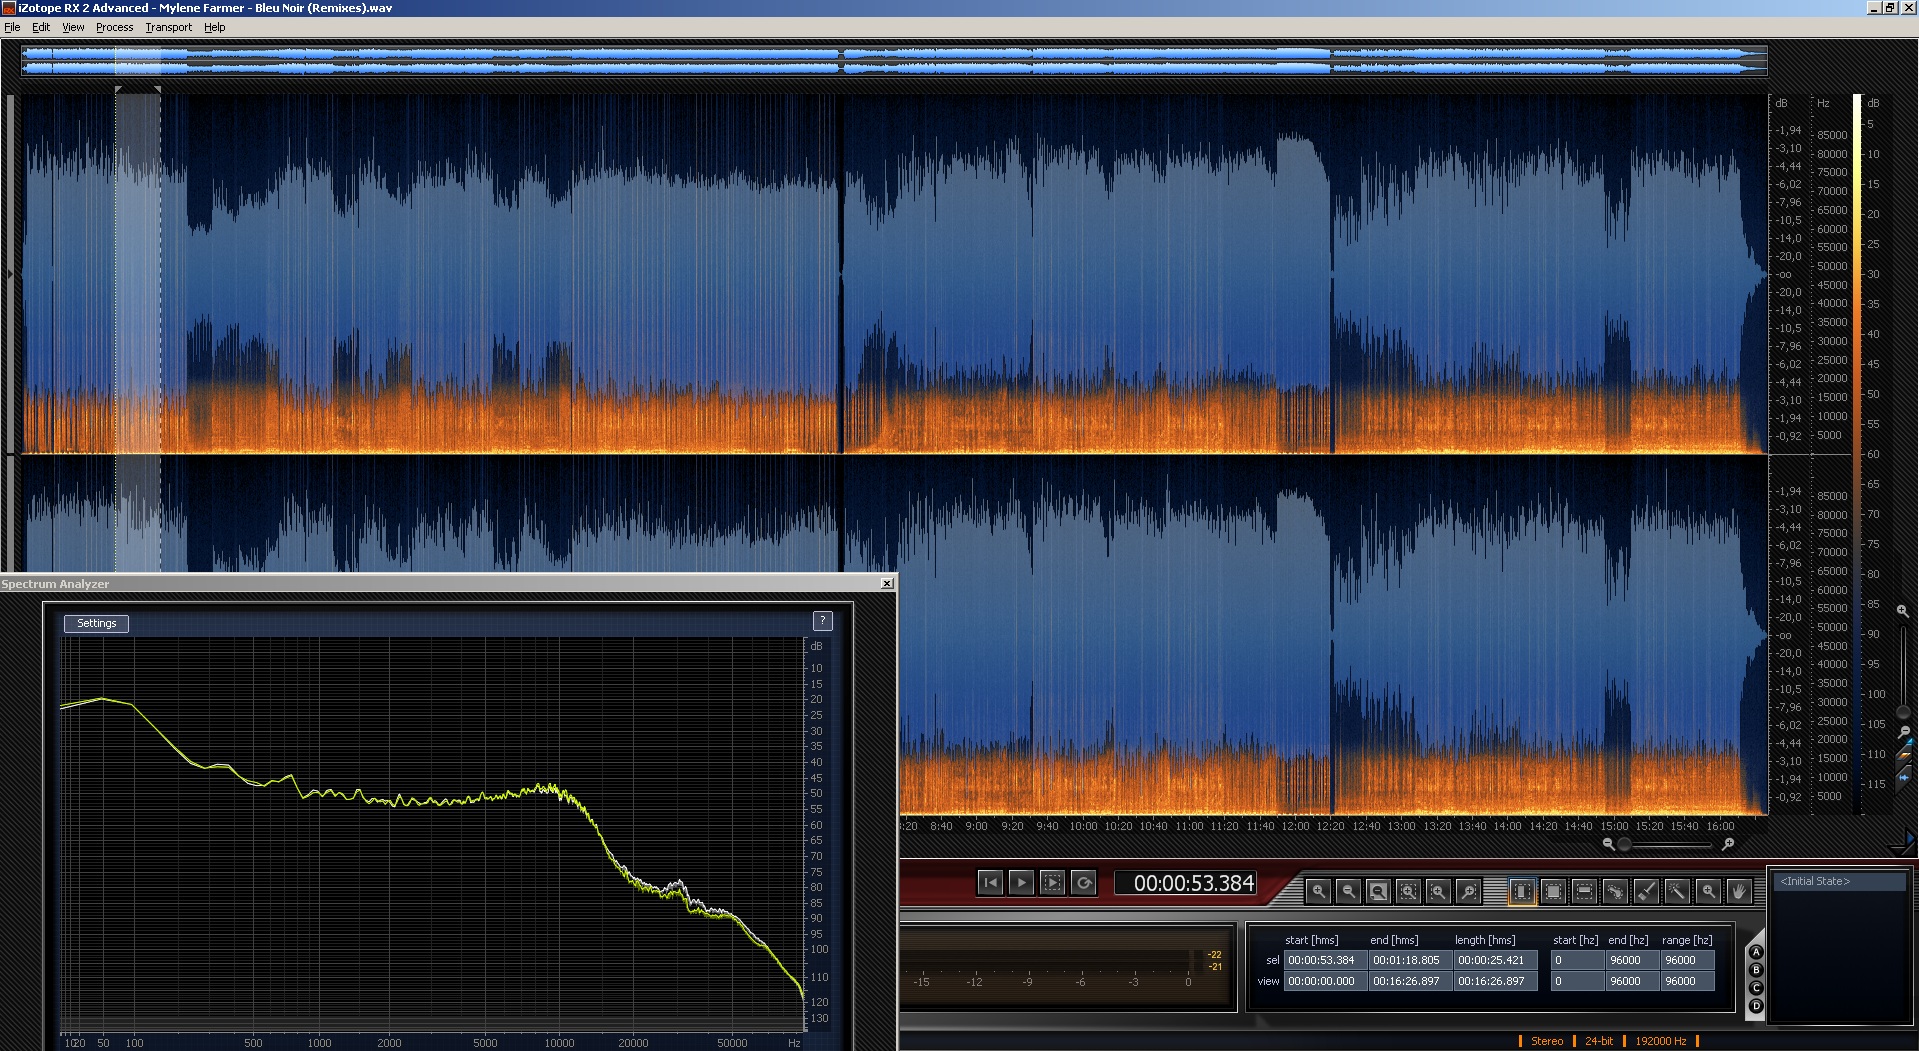
Task: Click the 13:00 mark on the time ruler
Action: 1401,826
